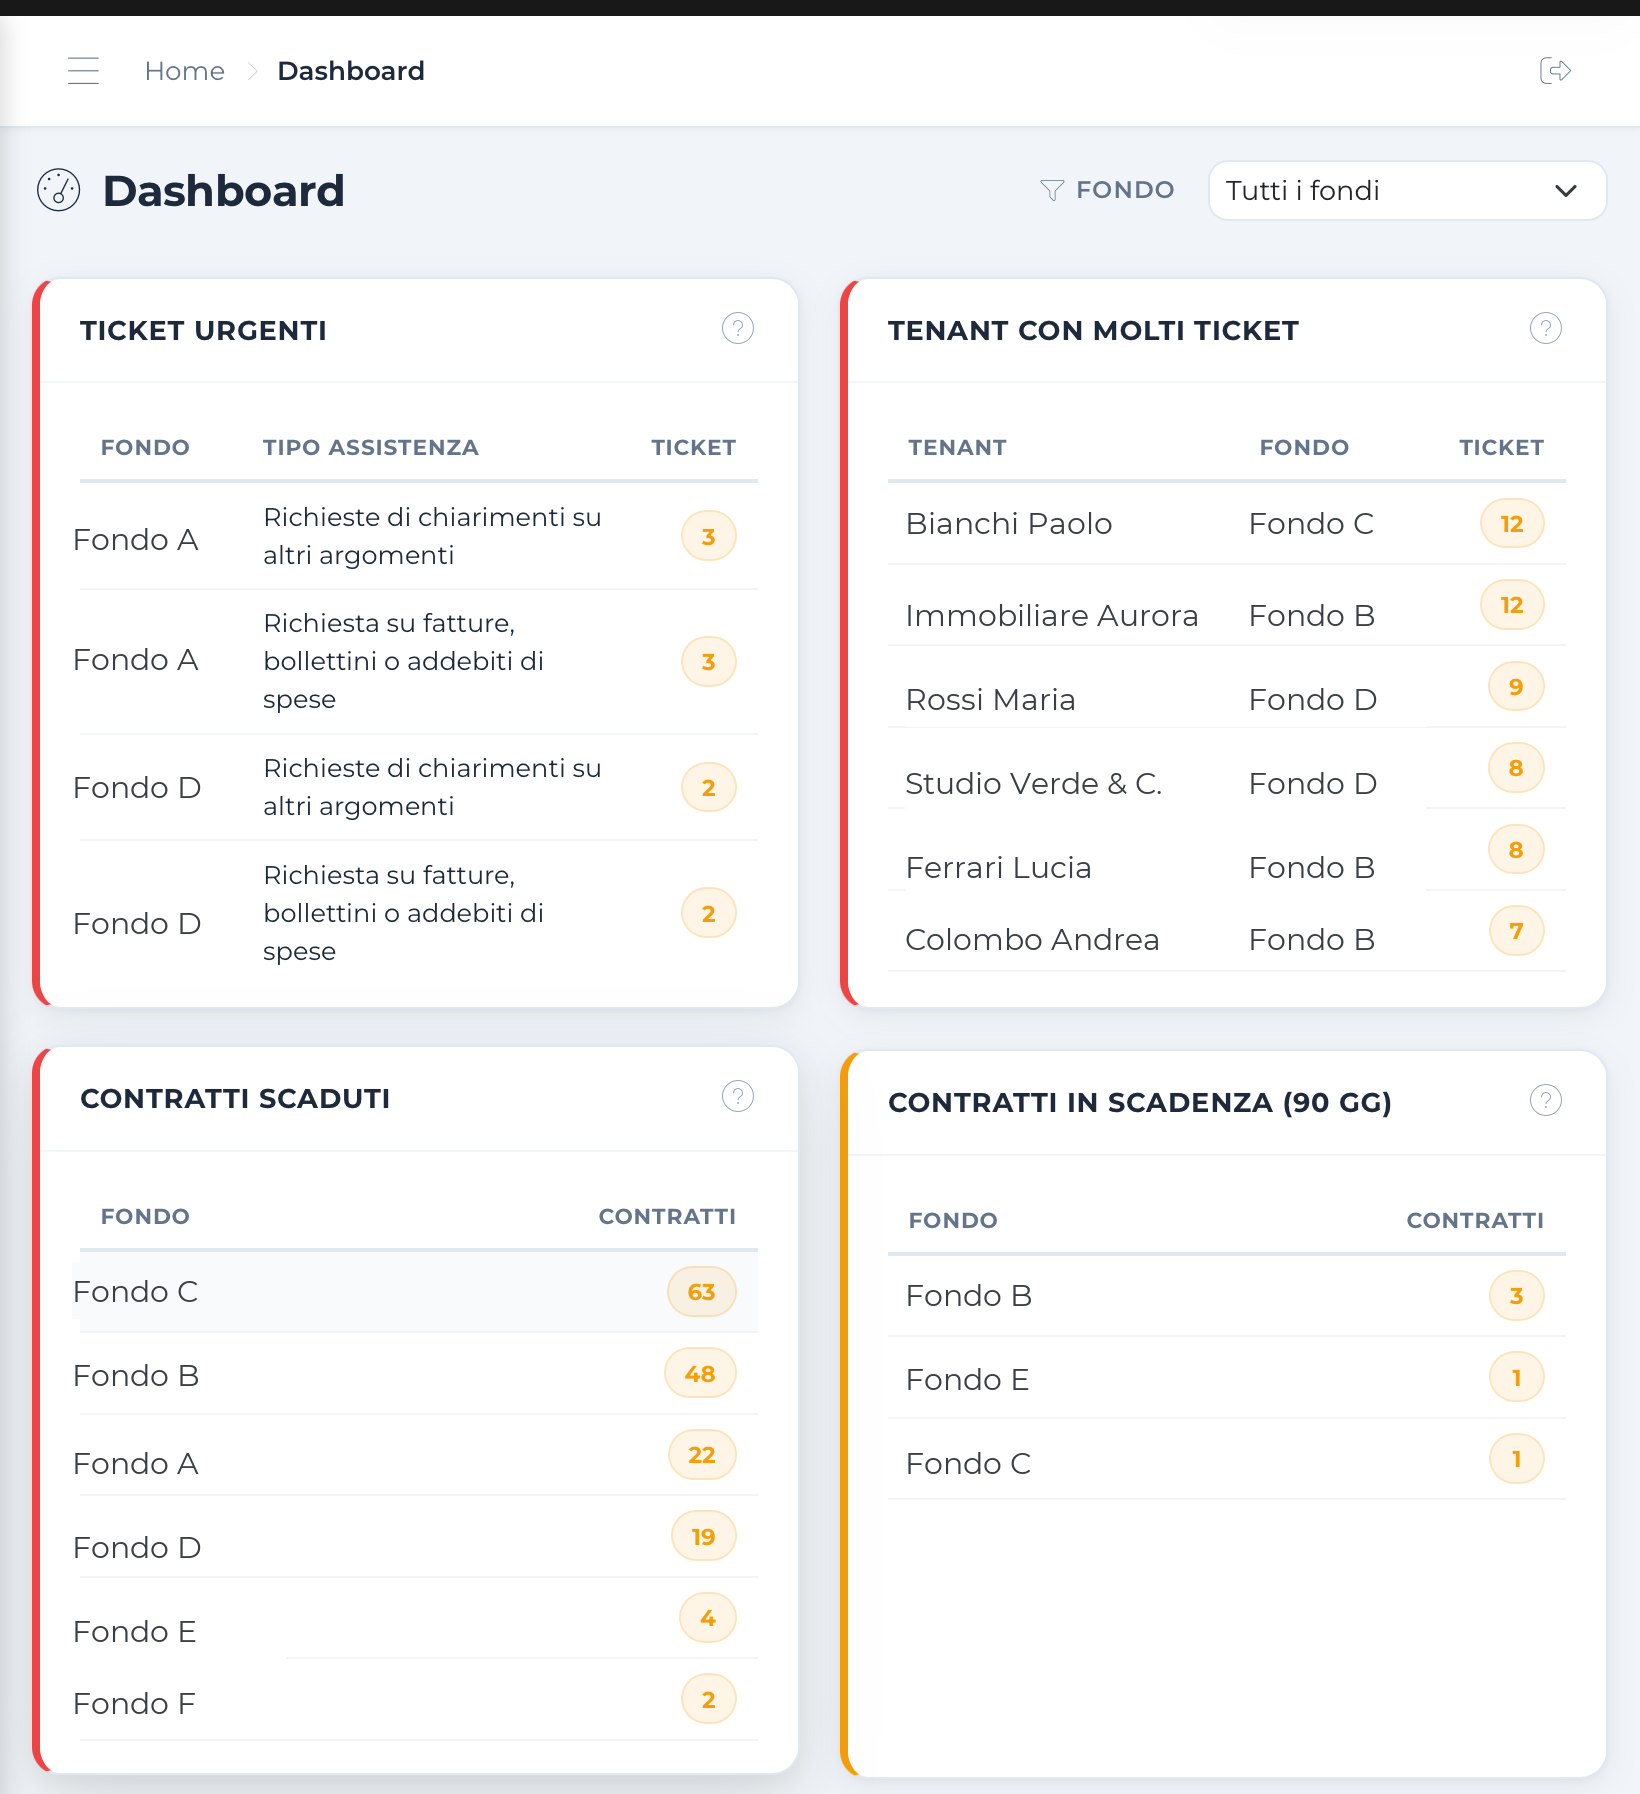Click badge 1 for Fondo C expiring contracts

click(1516, 1459)
